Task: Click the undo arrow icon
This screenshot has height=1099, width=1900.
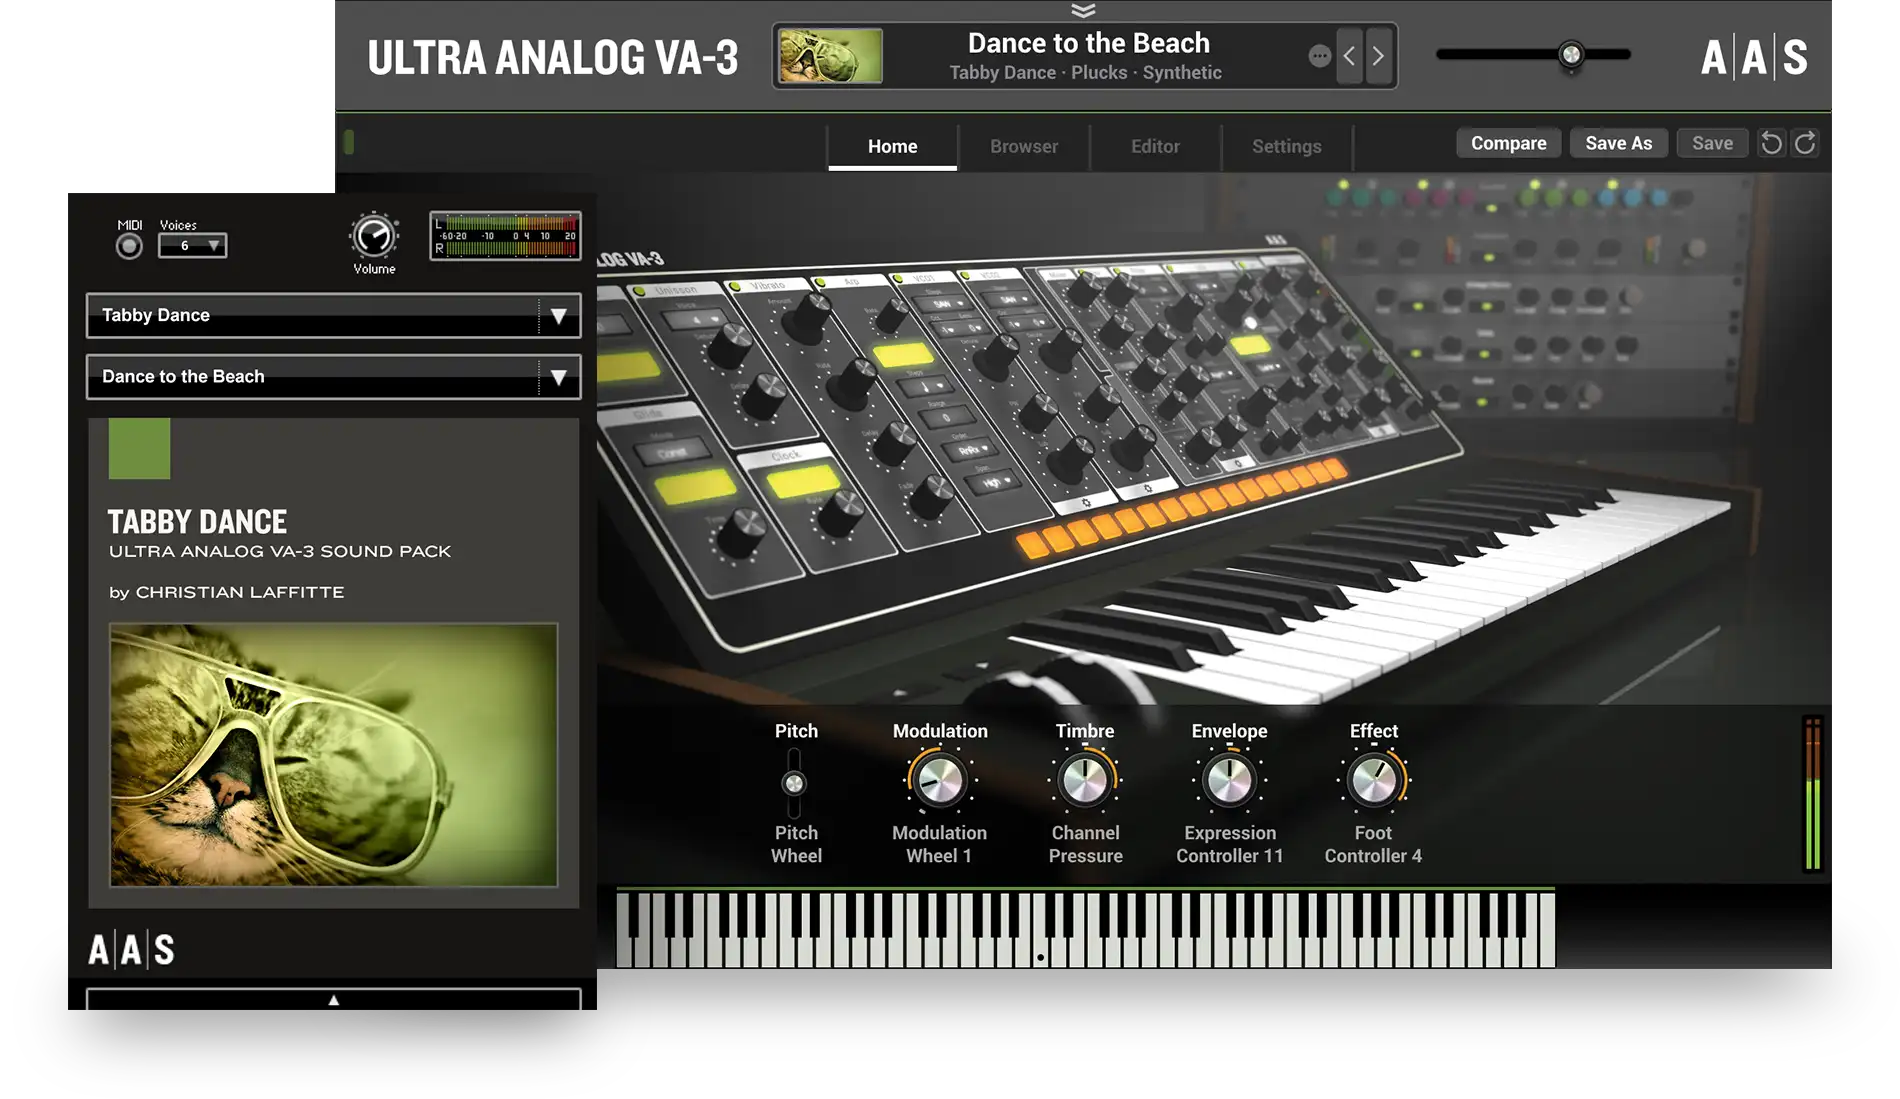Action: coord(1771,143)
